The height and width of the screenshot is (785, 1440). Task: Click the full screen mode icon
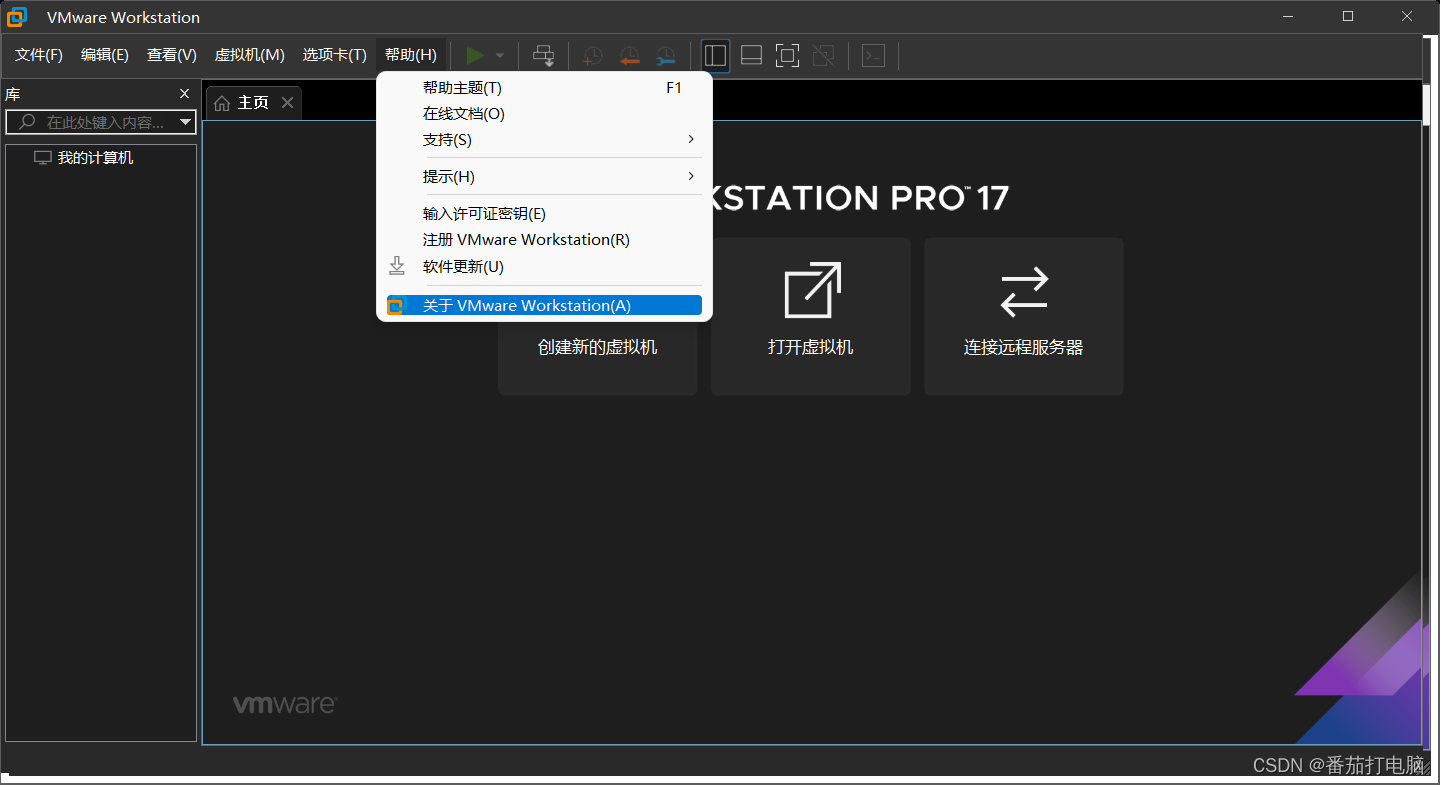click(787, 56)
